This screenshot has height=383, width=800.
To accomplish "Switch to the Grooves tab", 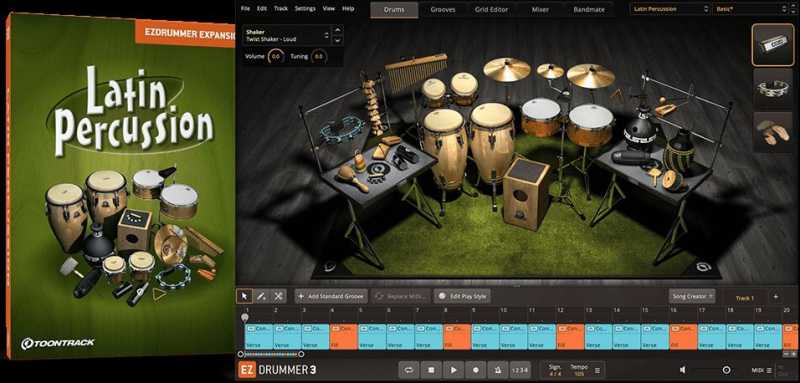I will pos(443,10).
